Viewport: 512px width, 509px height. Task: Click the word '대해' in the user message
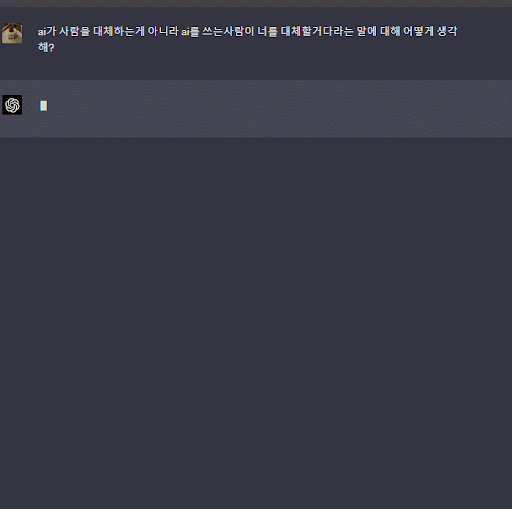click(390, 31)
